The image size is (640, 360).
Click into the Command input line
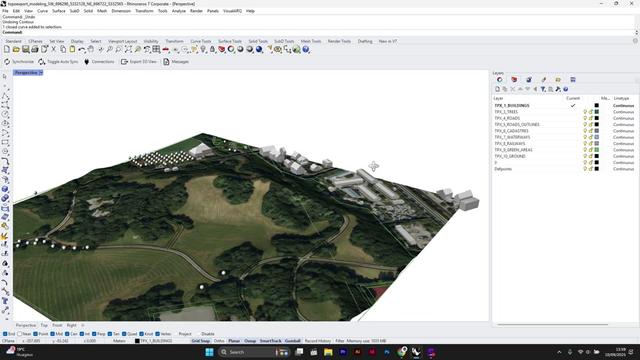(318, 32)
